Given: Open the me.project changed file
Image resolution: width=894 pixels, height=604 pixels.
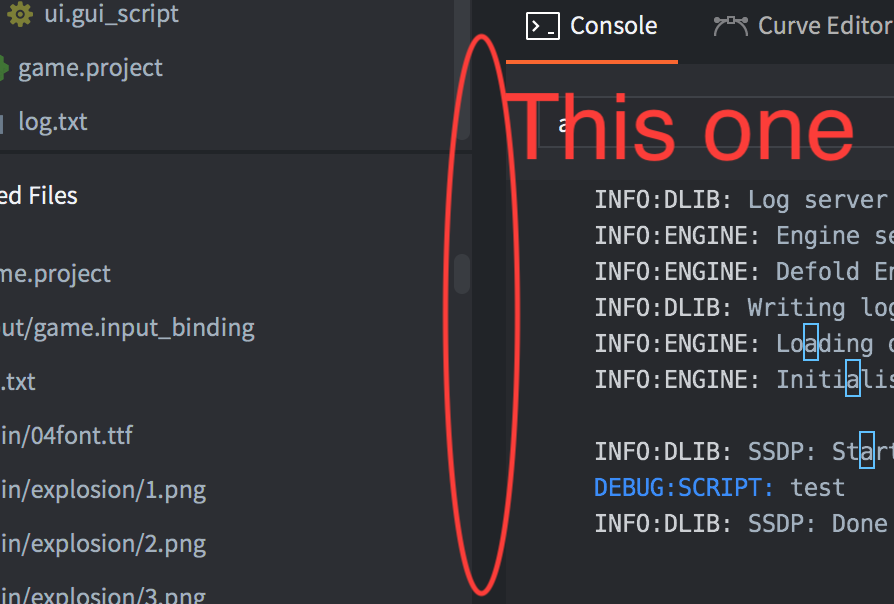Looking at the screenshot, I should click(55, 274).
